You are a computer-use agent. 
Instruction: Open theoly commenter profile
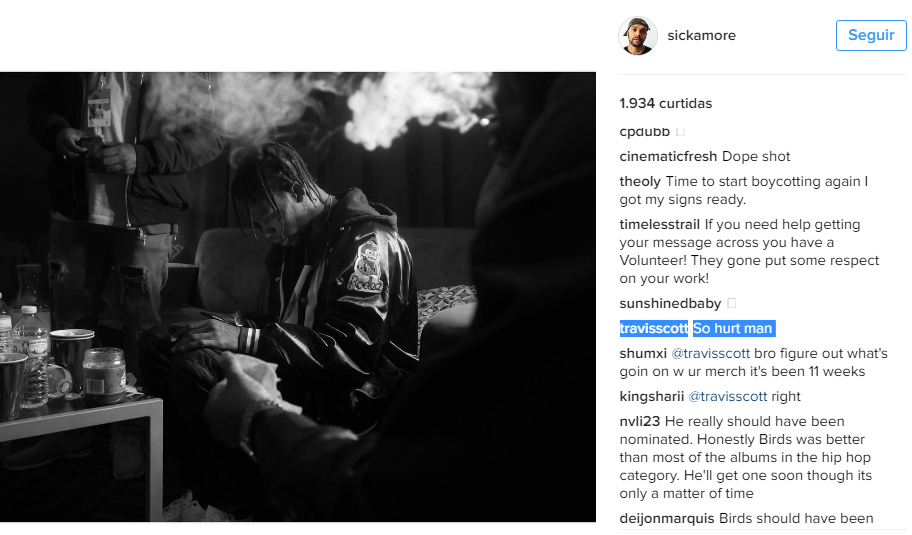point(640,181)
